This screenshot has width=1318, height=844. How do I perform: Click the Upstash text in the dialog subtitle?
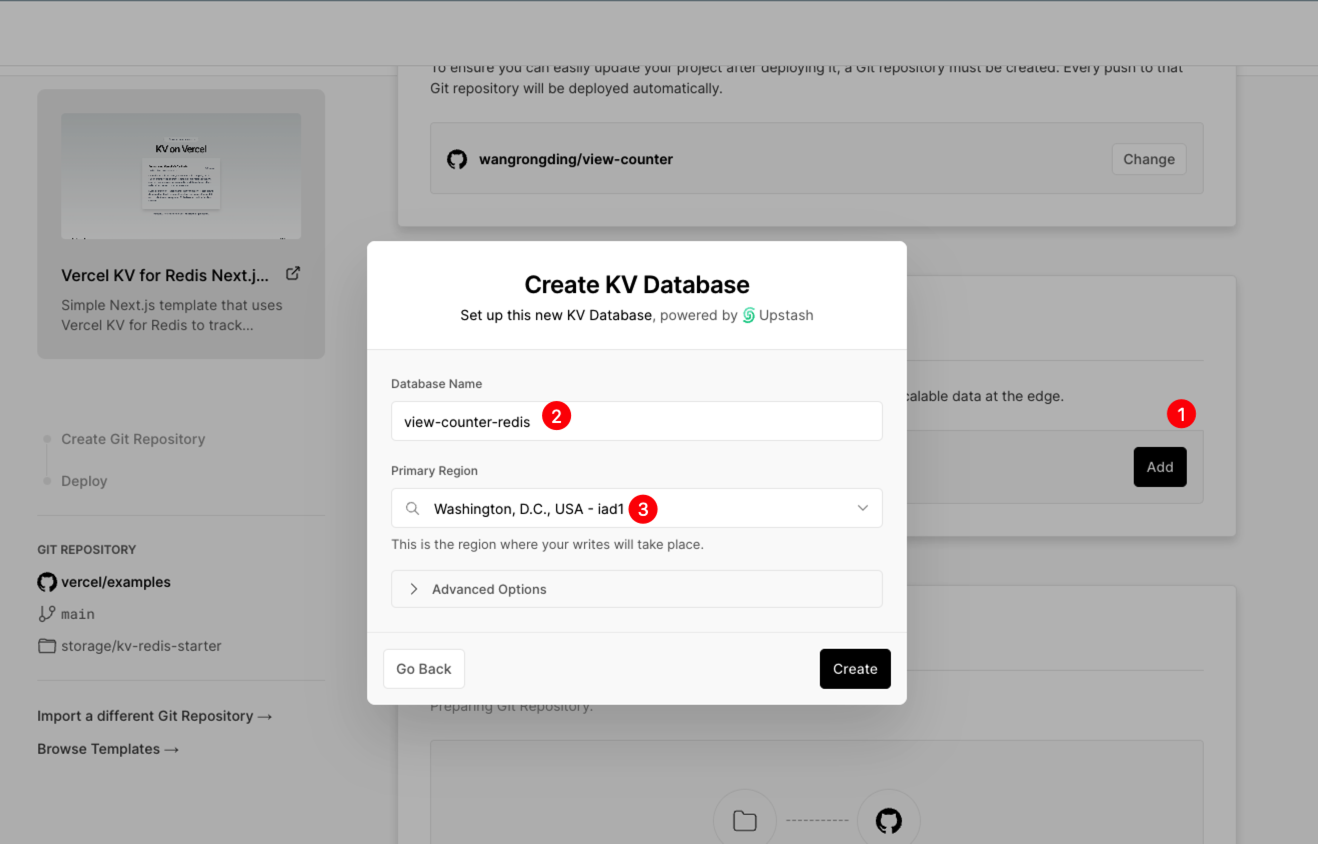point(786,315)
